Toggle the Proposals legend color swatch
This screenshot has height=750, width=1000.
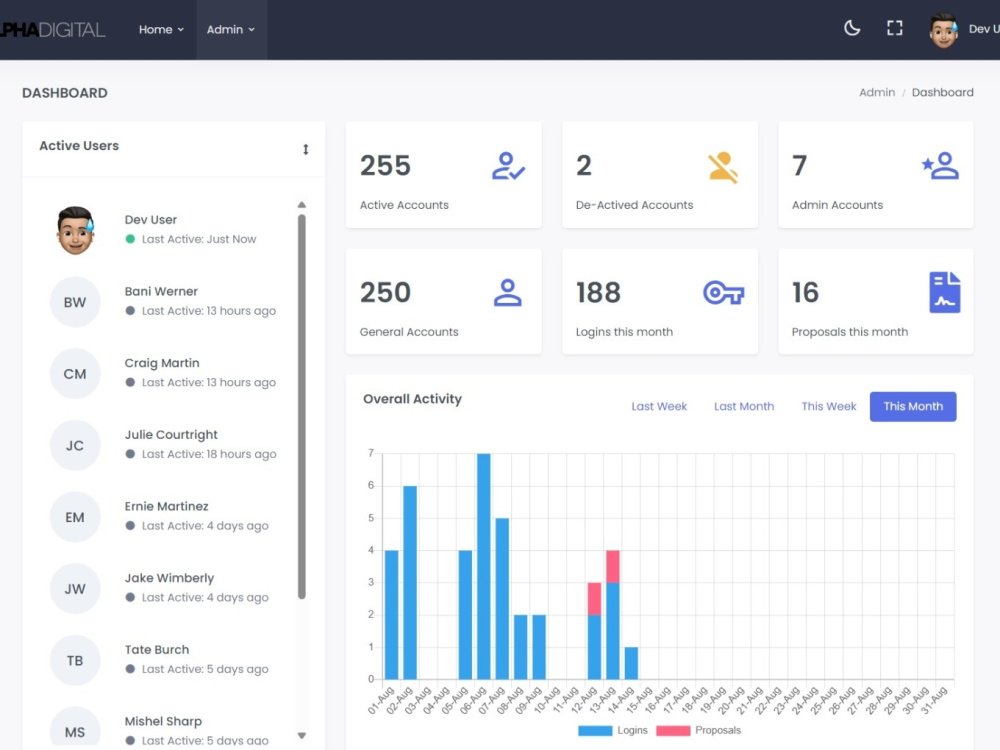coord(673,730)
